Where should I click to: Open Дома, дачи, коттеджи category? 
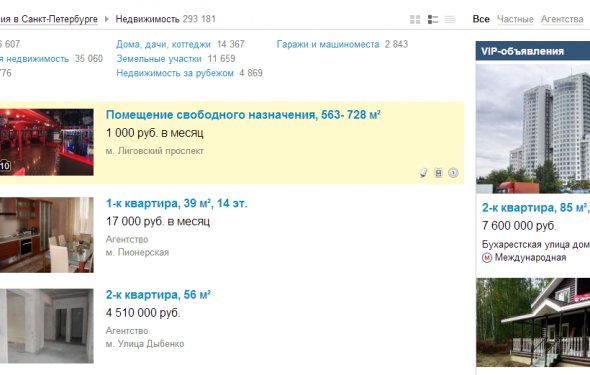coord(163,44)
